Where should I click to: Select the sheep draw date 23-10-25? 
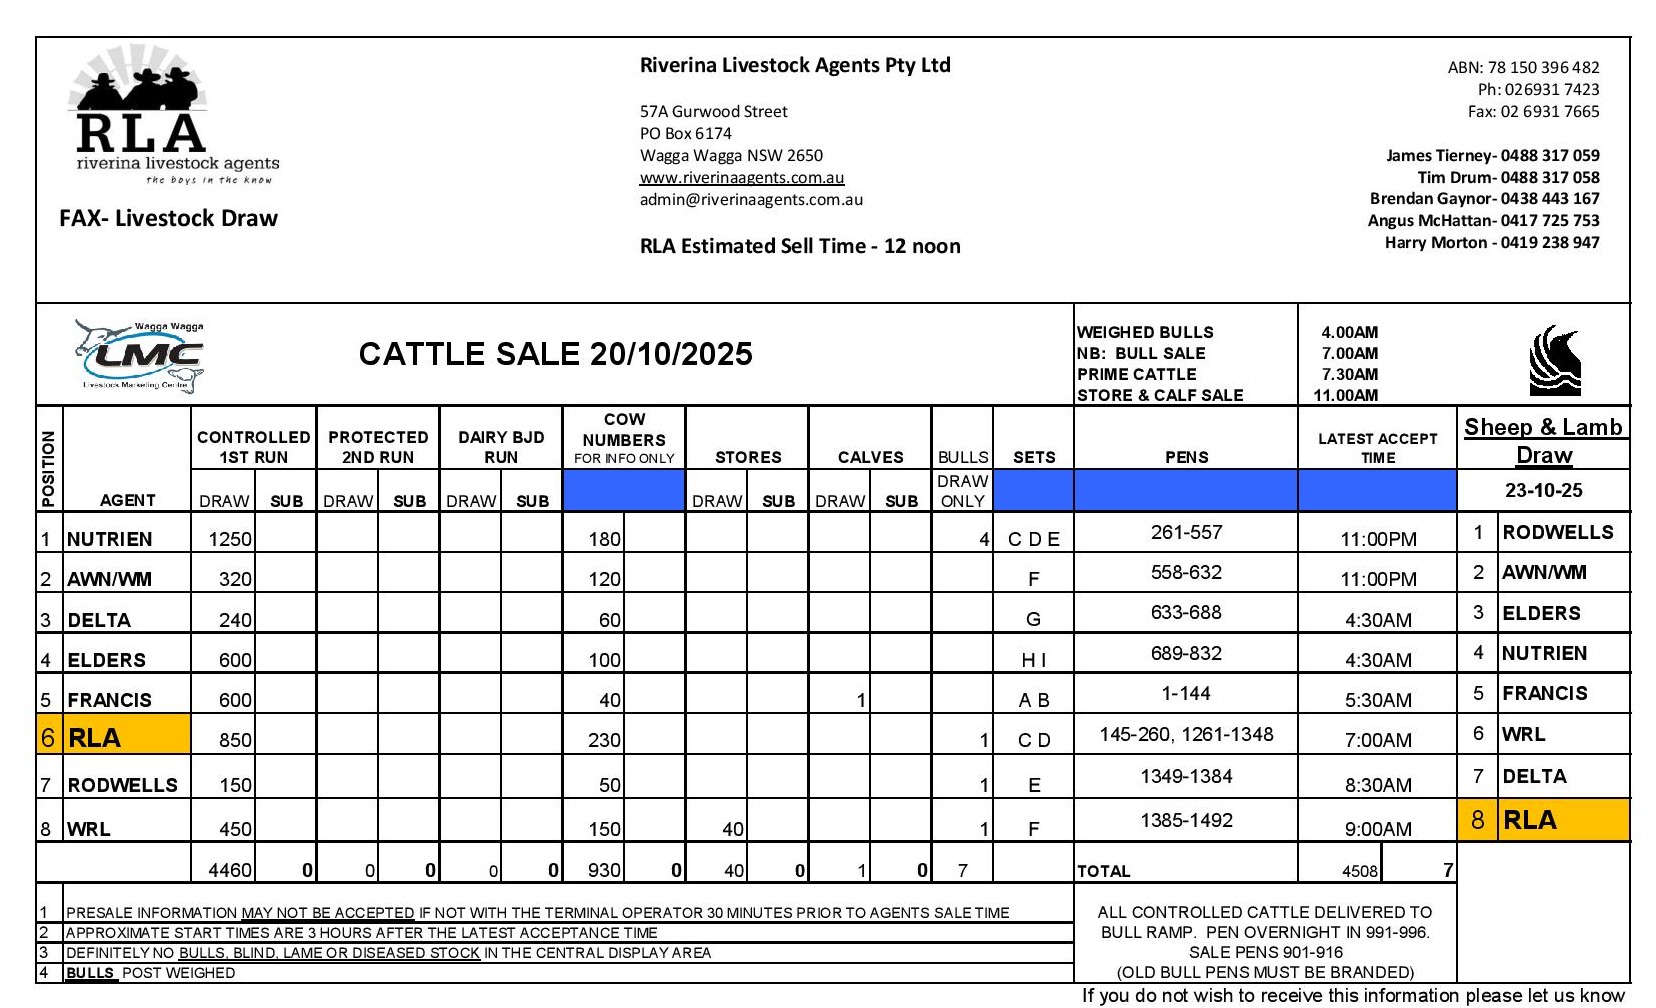click(x=1543, y=491)
